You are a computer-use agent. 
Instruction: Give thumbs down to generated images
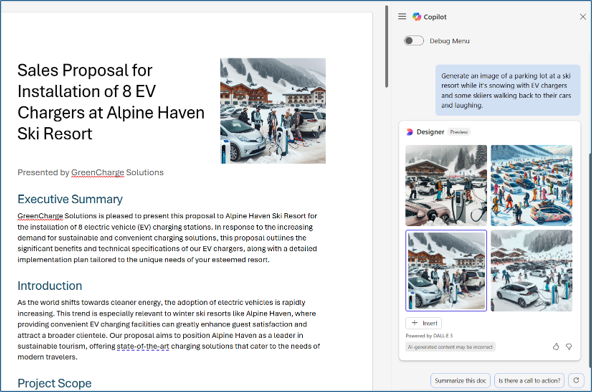click(x=569, y=346)
